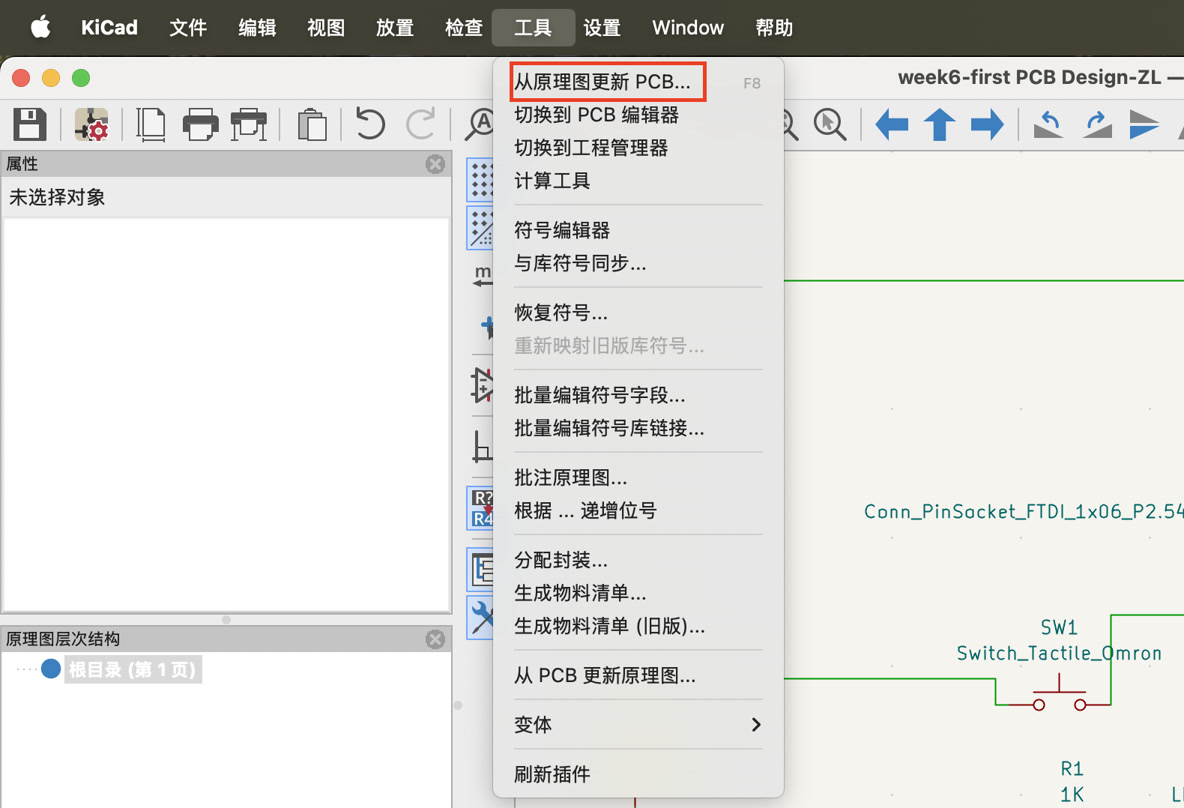Open the Window menu
Viewport: 1184px width, 808px height.
click(x=688, y=28)
